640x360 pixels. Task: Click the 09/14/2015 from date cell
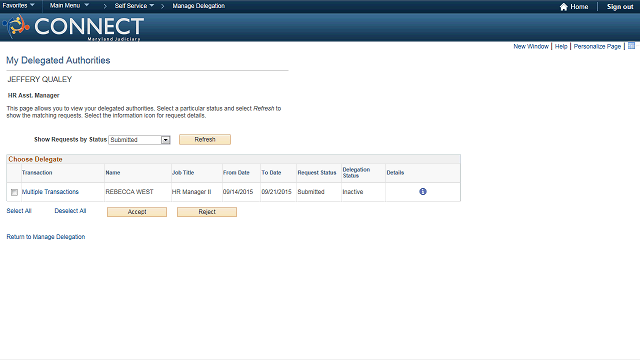coord(238,192)
